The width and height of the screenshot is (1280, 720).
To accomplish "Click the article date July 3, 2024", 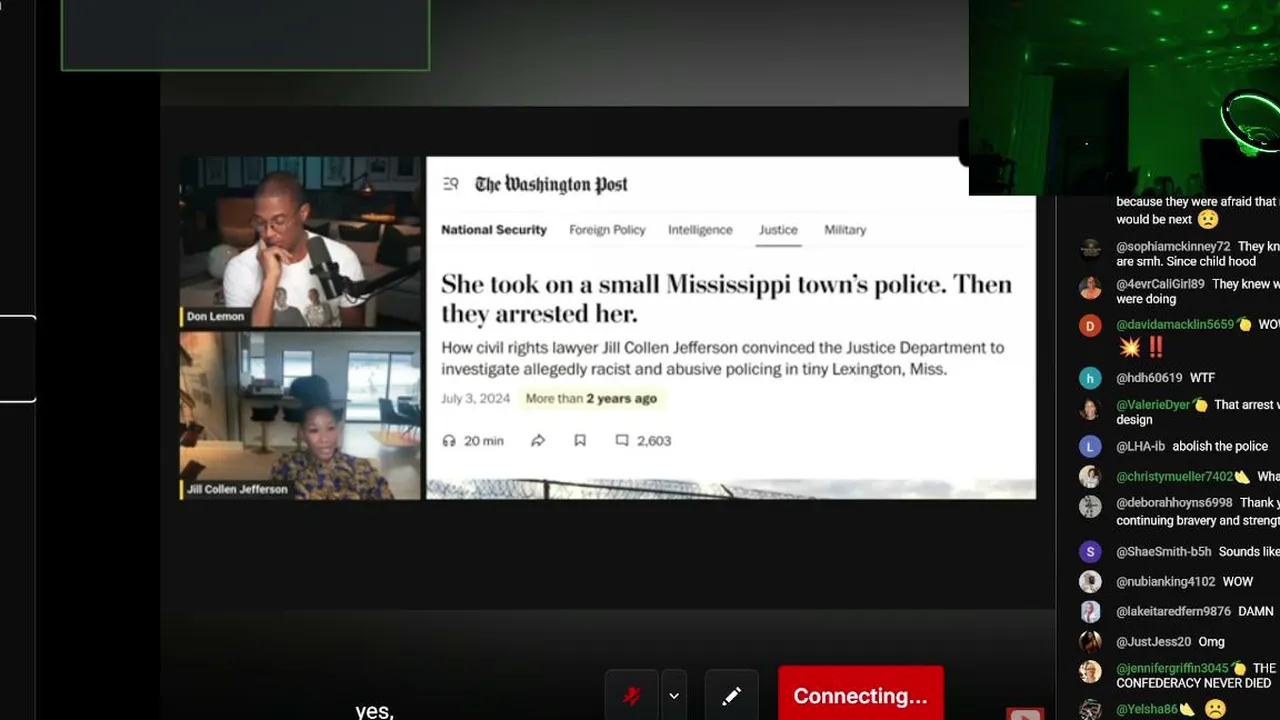I will 476,398.
